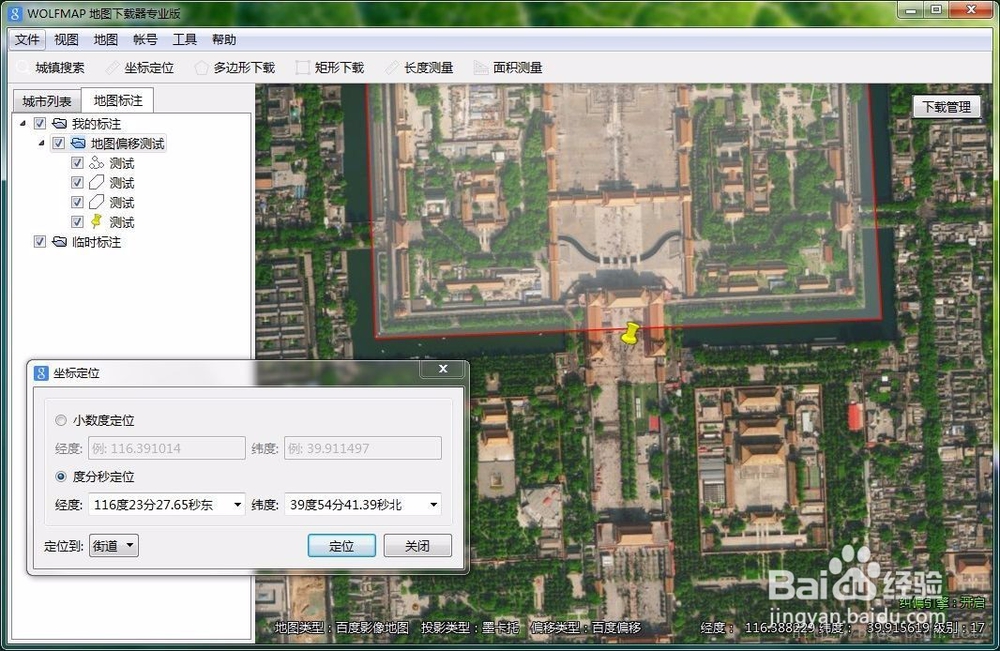Click the 定位 button in the dialog
This screenshot has height=651, width=1000.
click(342, 545)
